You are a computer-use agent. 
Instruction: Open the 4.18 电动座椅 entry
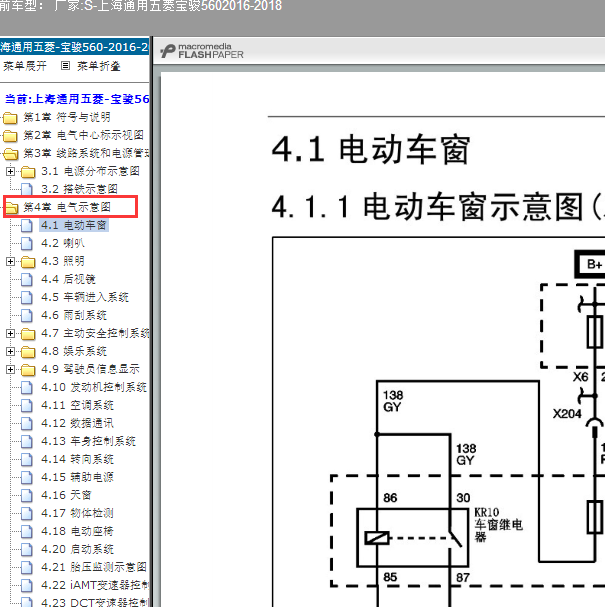[77, 531]
